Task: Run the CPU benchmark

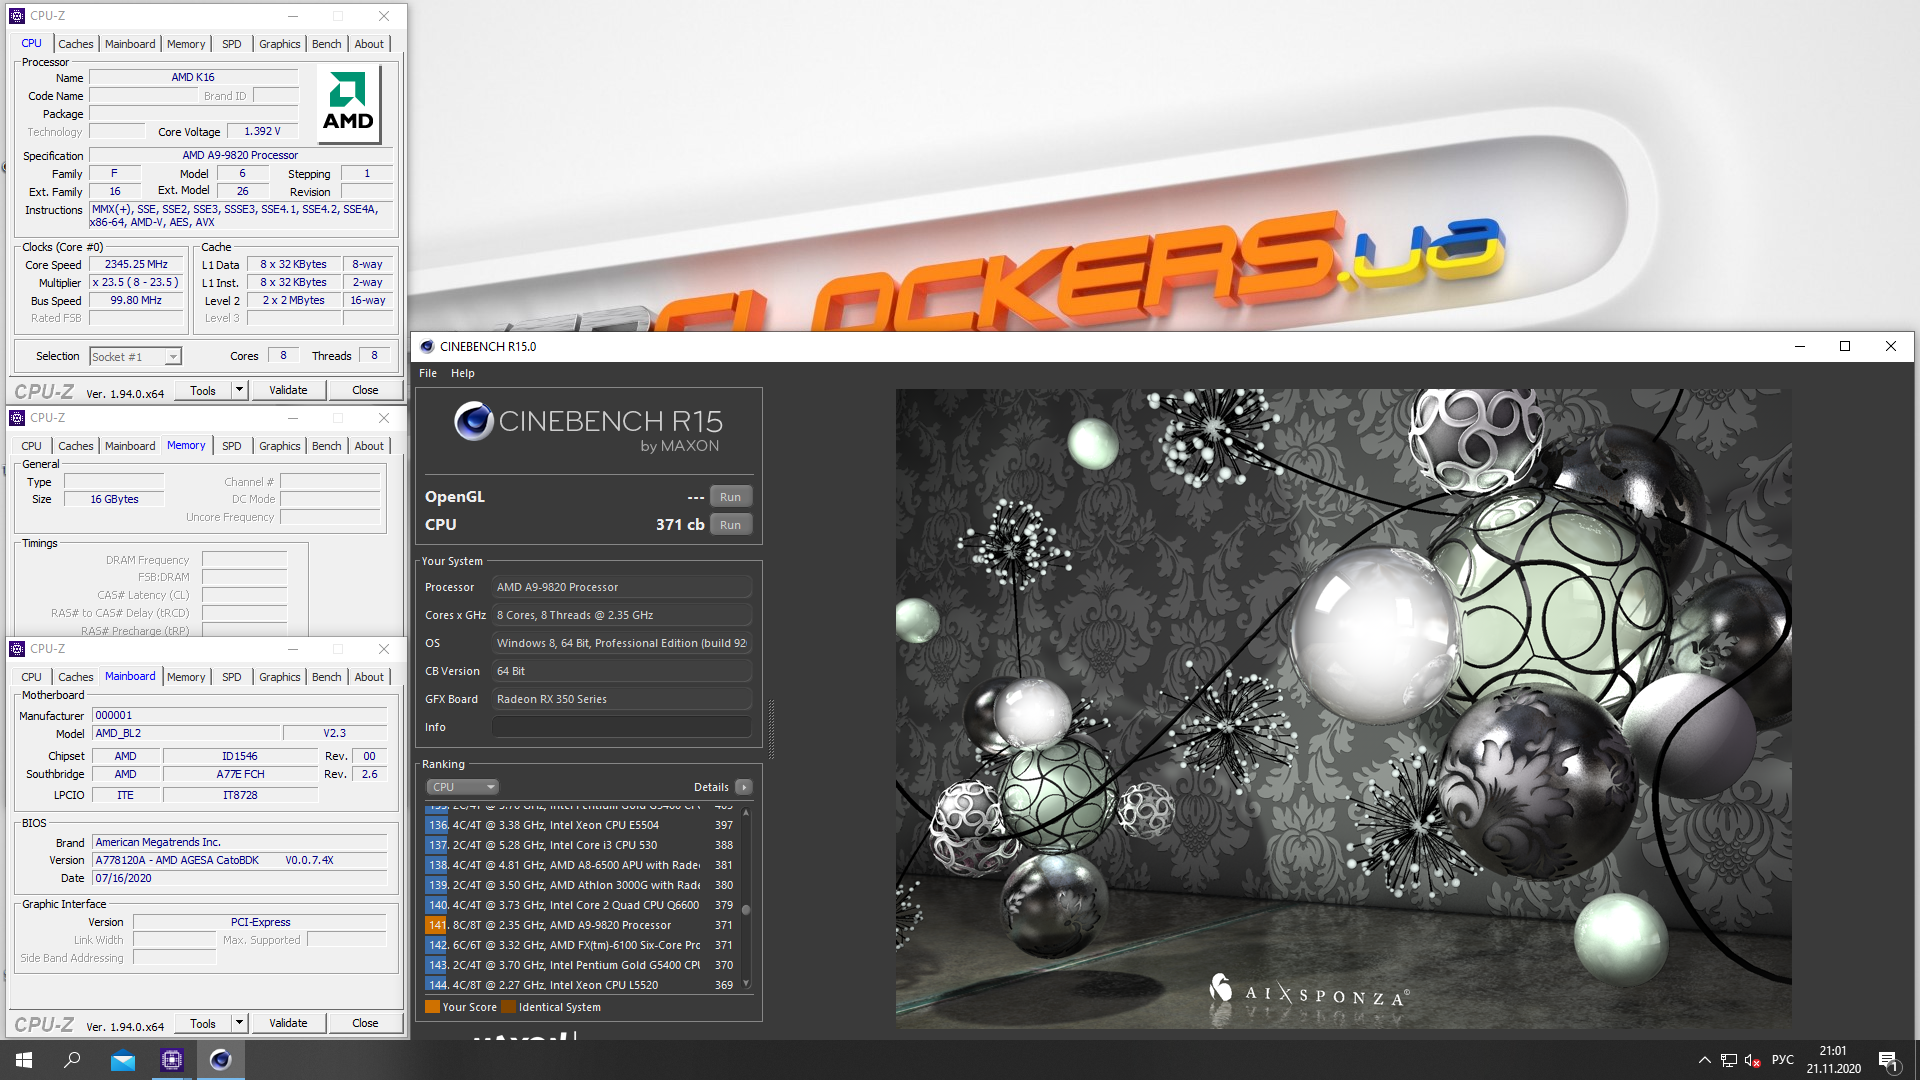Action: (731, 525)
